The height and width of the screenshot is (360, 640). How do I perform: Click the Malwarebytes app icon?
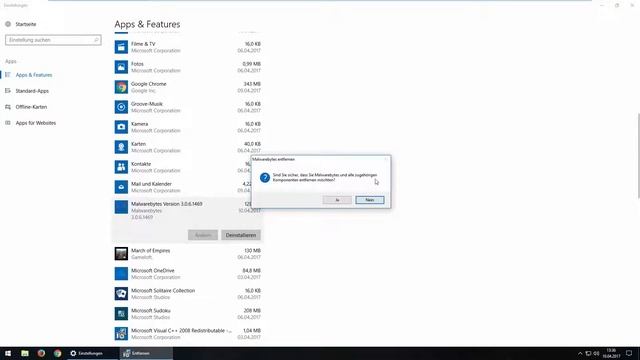(x=121, y=207)
